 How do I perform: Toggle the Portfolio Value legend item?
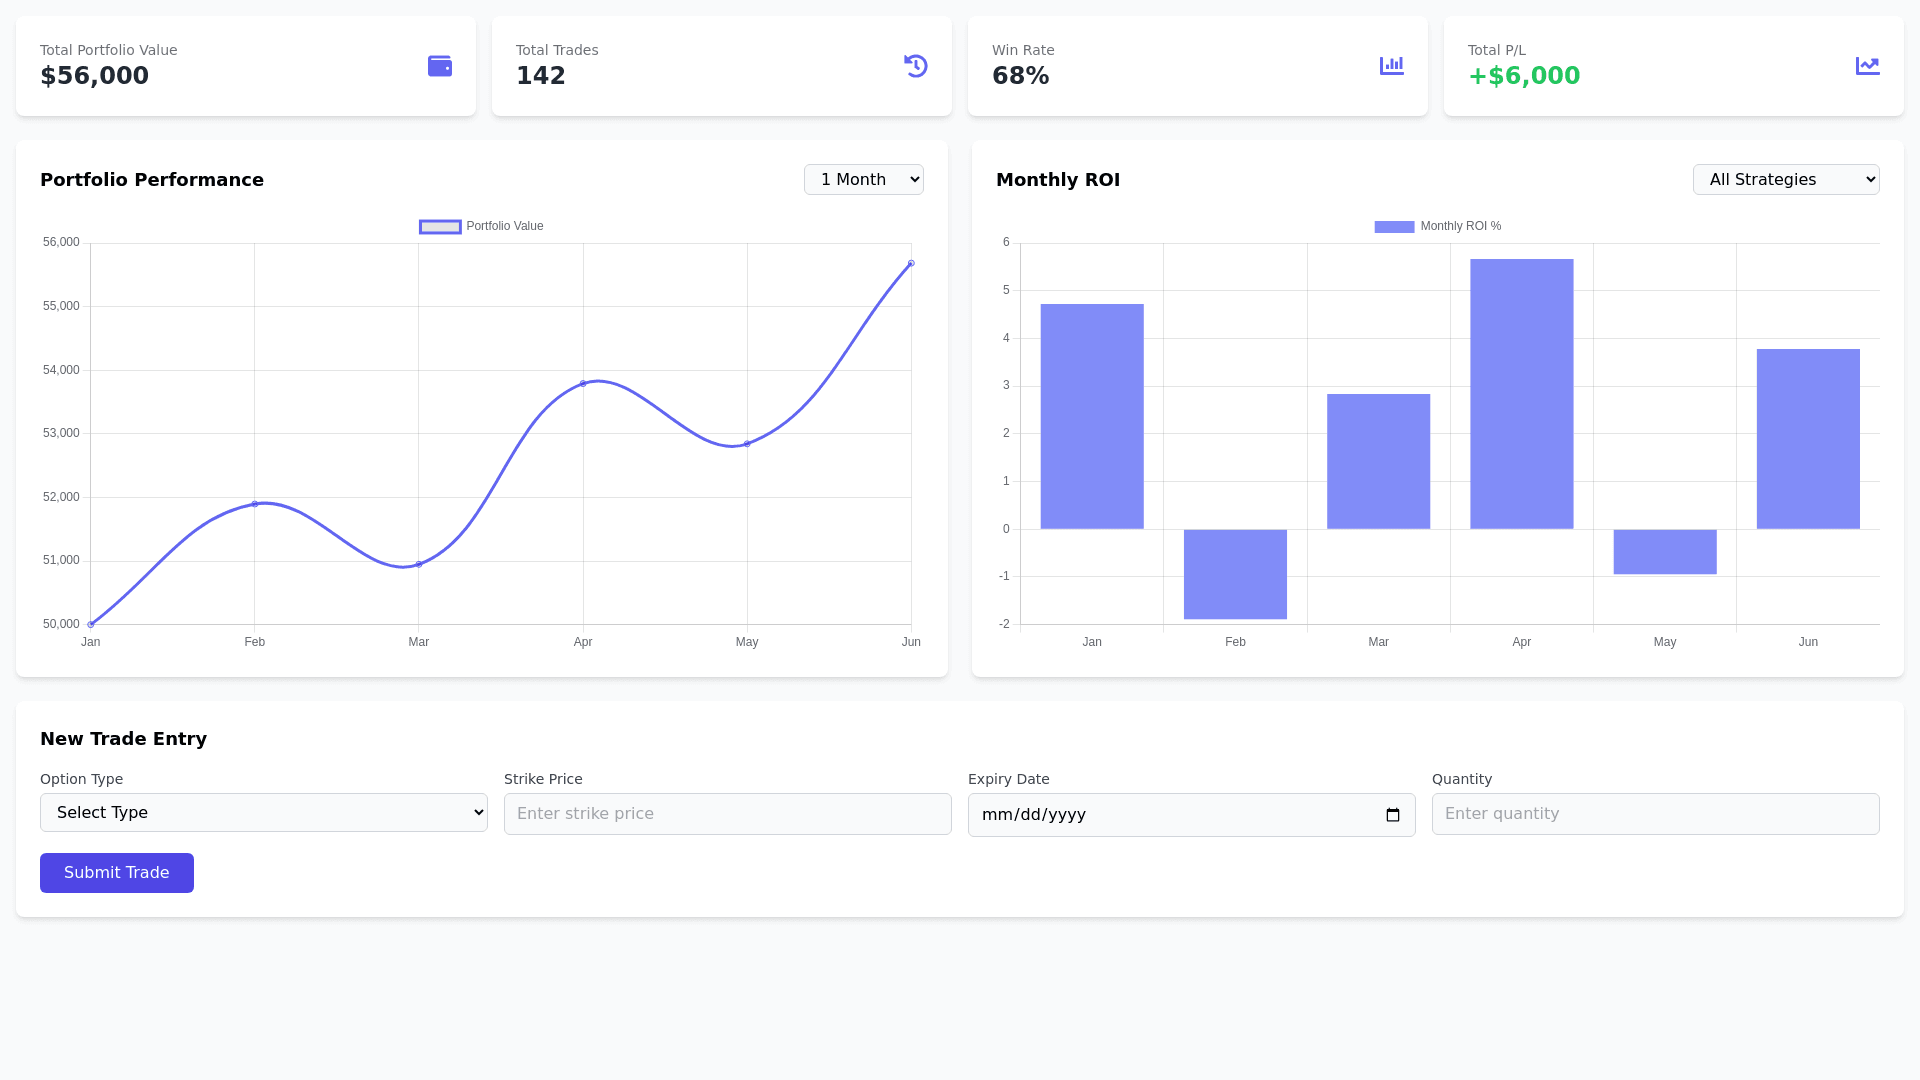pos(481,227)
